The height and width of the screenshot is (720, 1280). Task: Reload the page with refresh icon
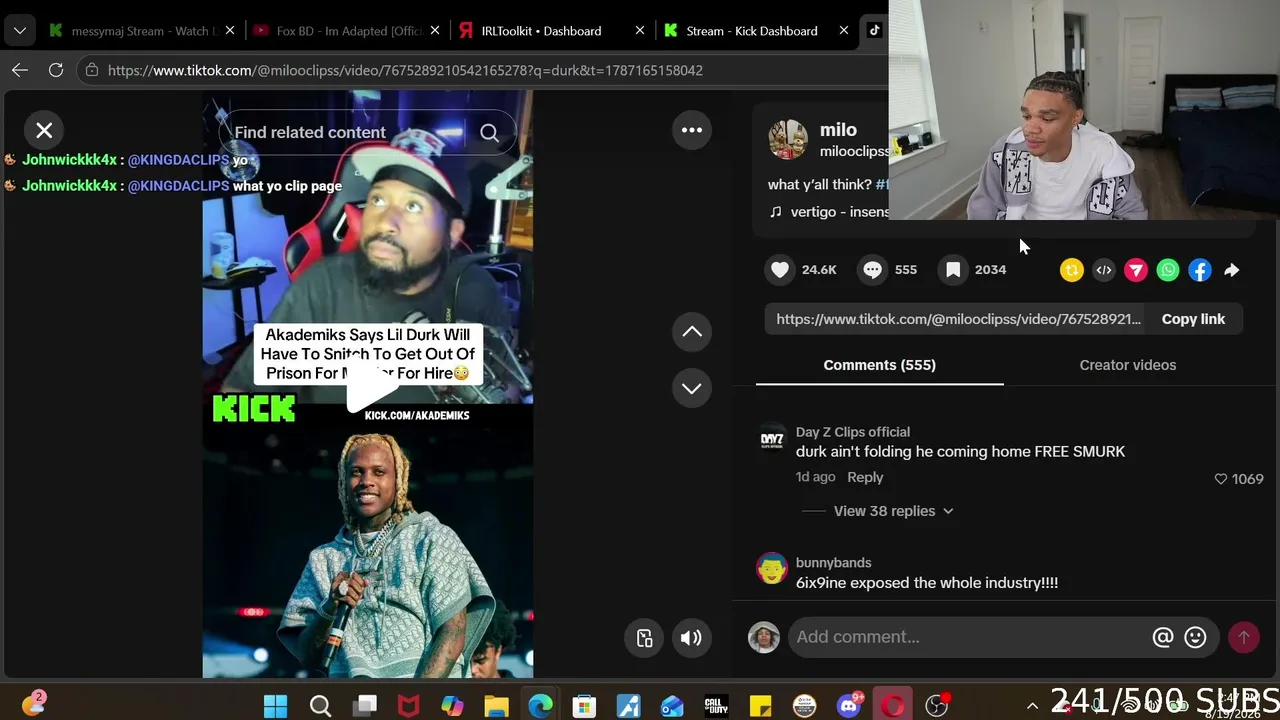pyautogui.click(x=56, y=70)
